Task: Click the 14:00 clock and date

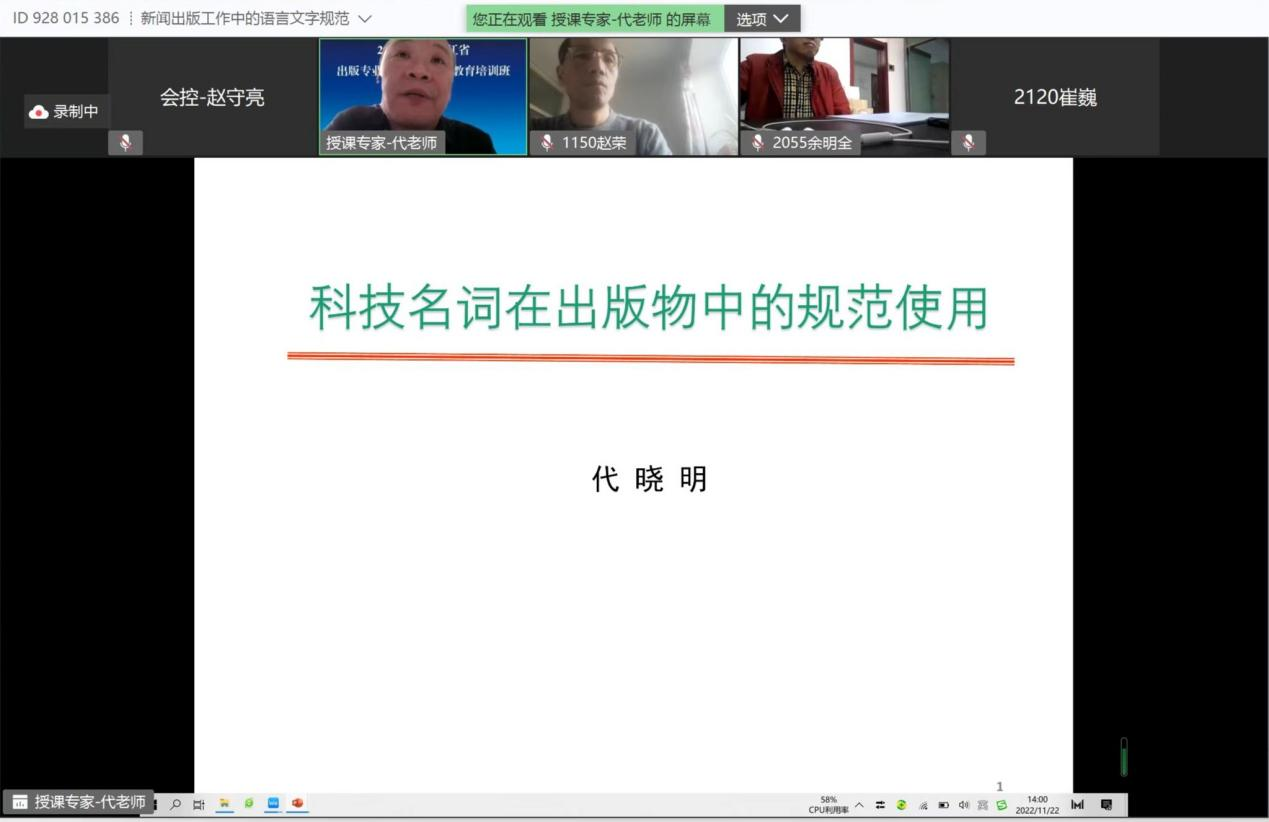Action: pyautogui.click(x=1038, y=805)
